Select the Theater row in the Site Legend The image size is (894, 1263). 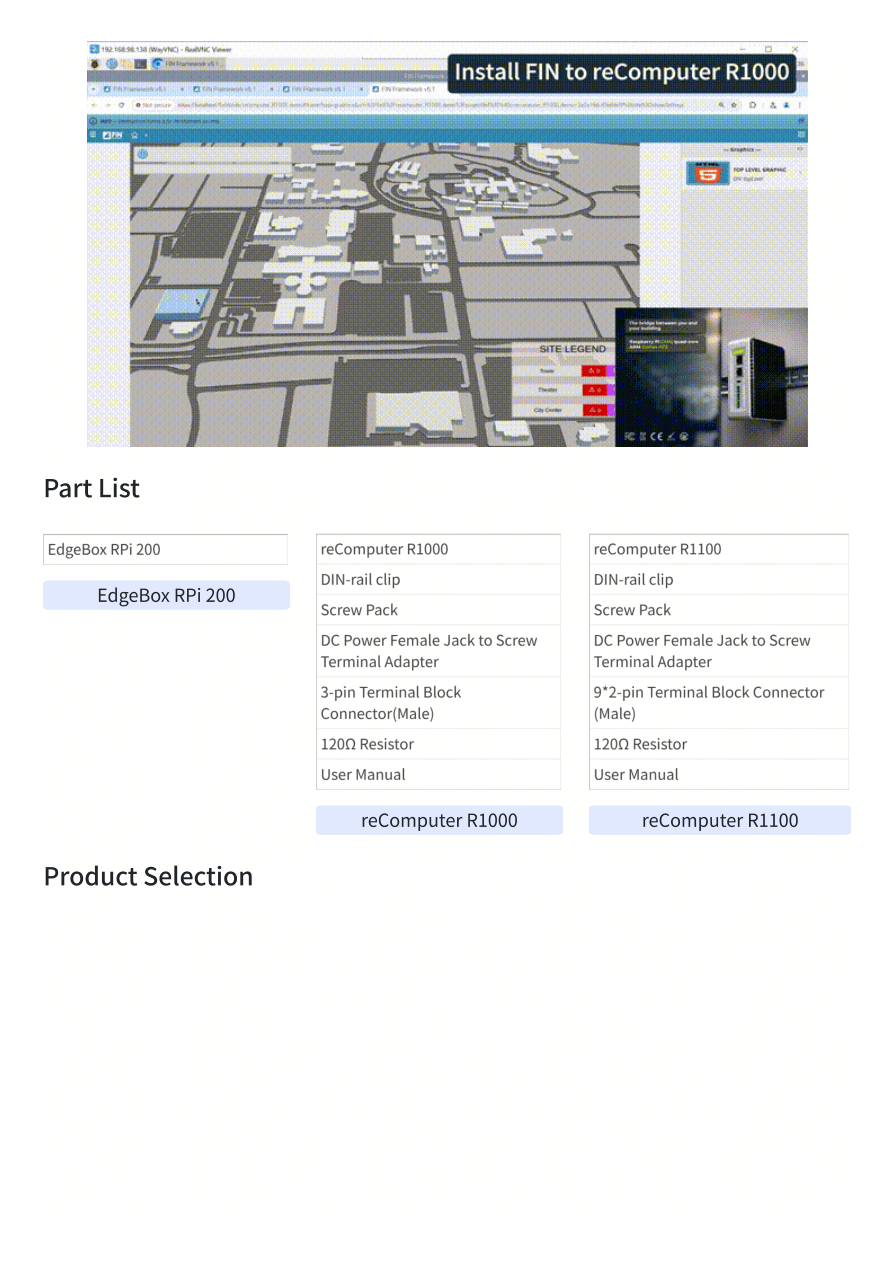click(x=563, y=389)
